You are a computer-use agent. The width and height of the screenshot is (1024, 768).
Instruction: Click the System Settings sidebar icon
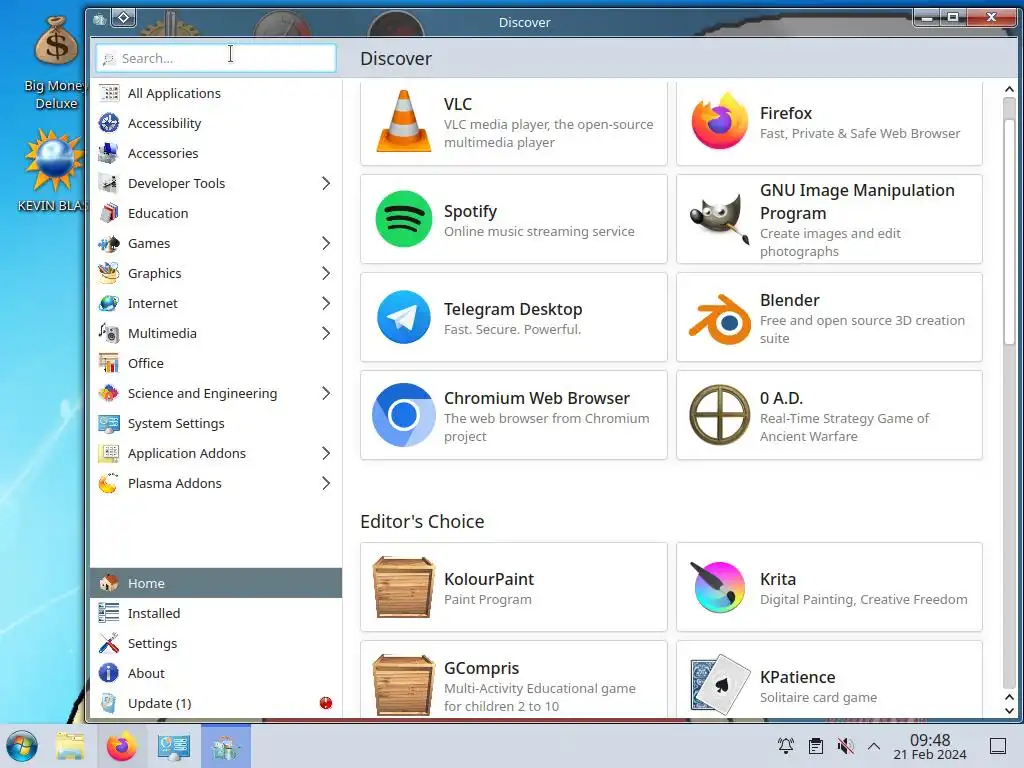coord(109,423)
